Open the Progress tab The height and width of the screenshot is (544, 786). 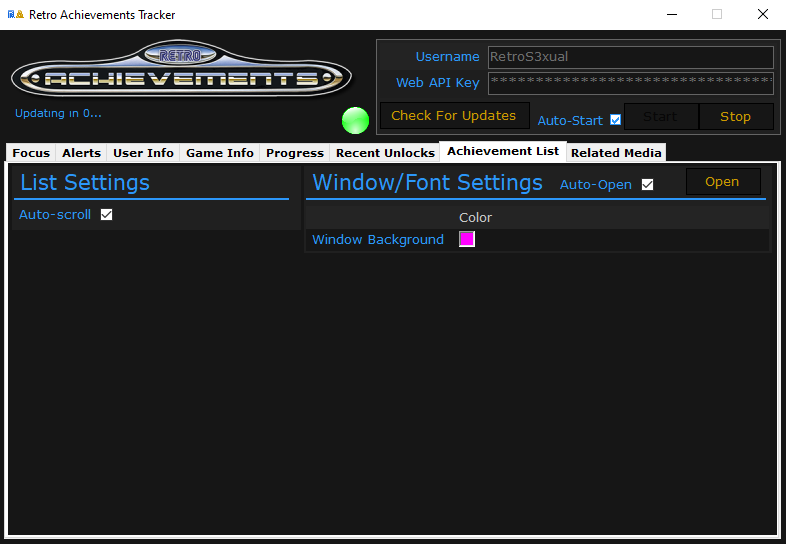[295, 153]
